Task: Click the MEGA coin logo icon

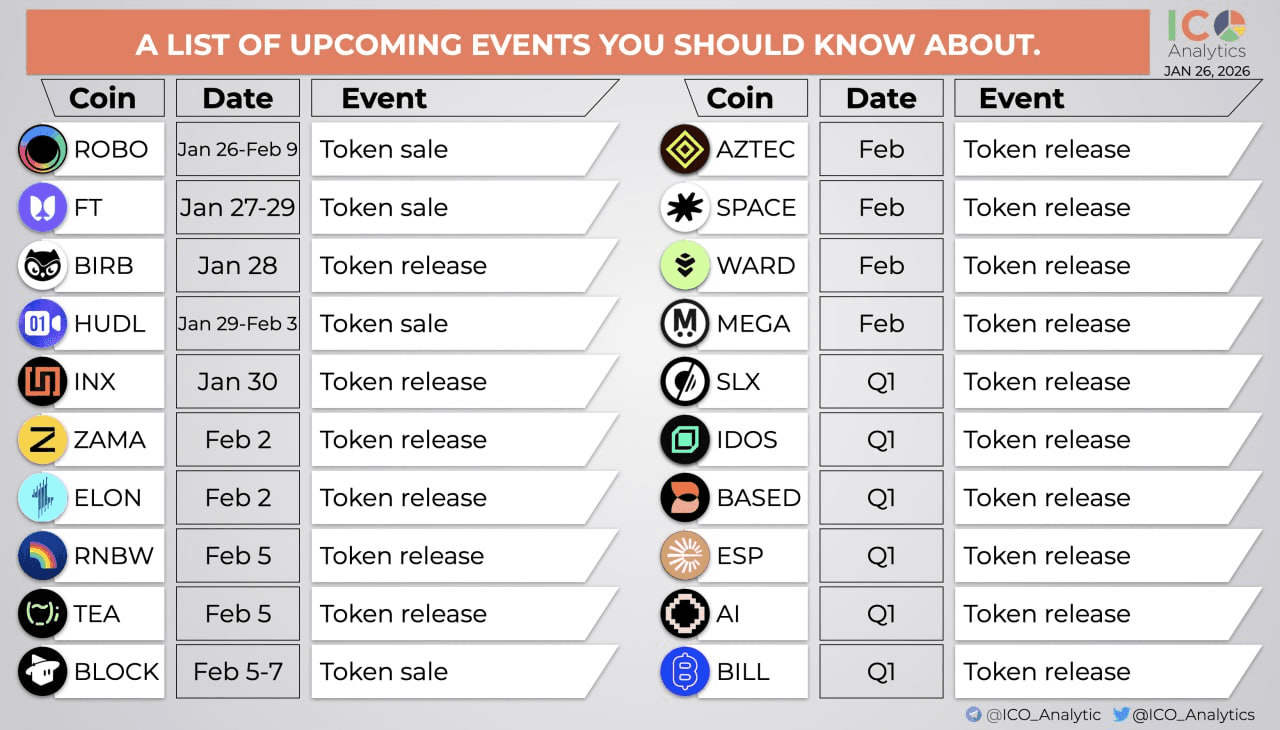Action: tap(685, 324)
